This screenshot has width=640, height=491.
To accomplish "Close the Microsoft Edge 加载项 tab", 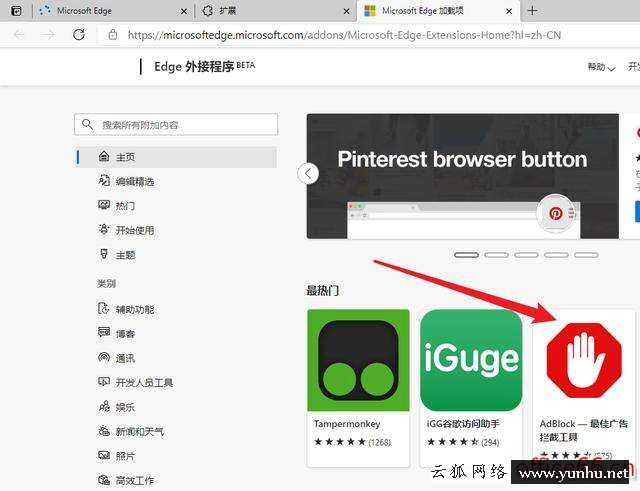I will (509, 11).
